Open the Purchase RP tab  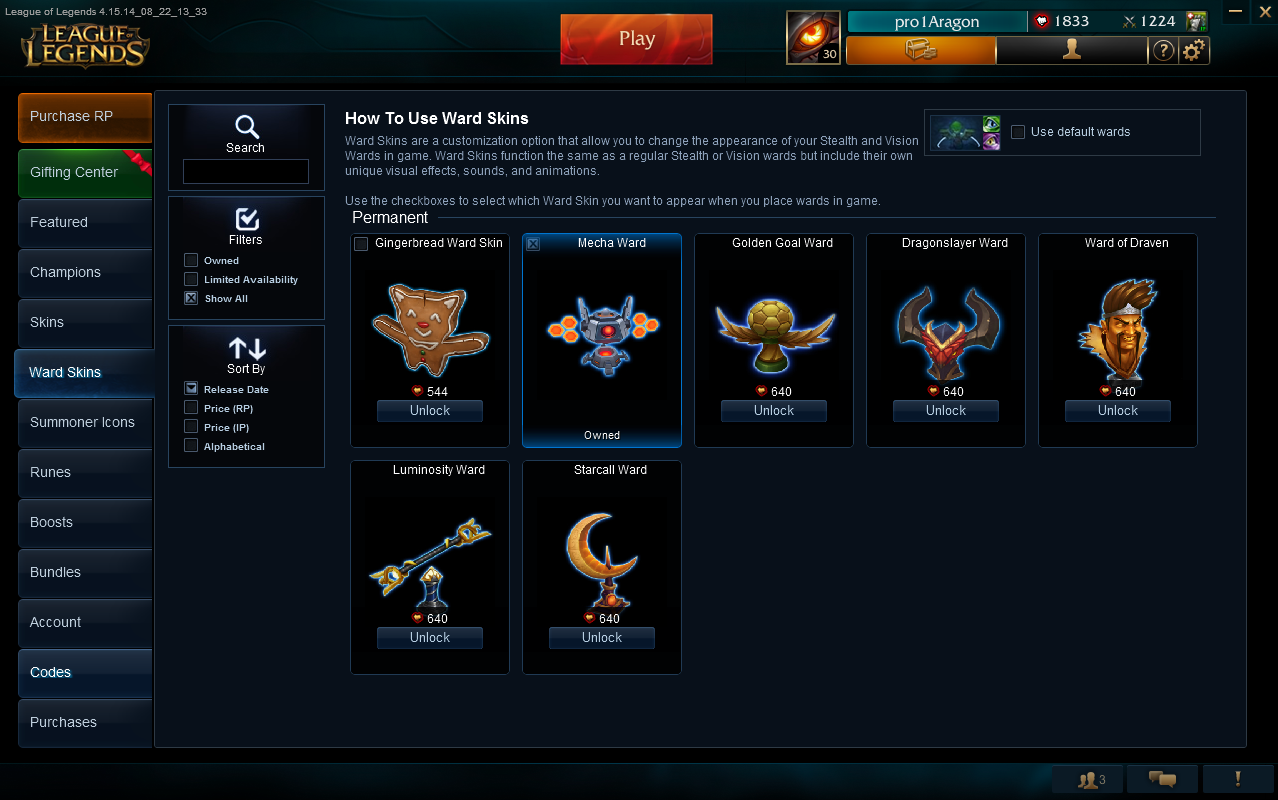coord(86,117)
